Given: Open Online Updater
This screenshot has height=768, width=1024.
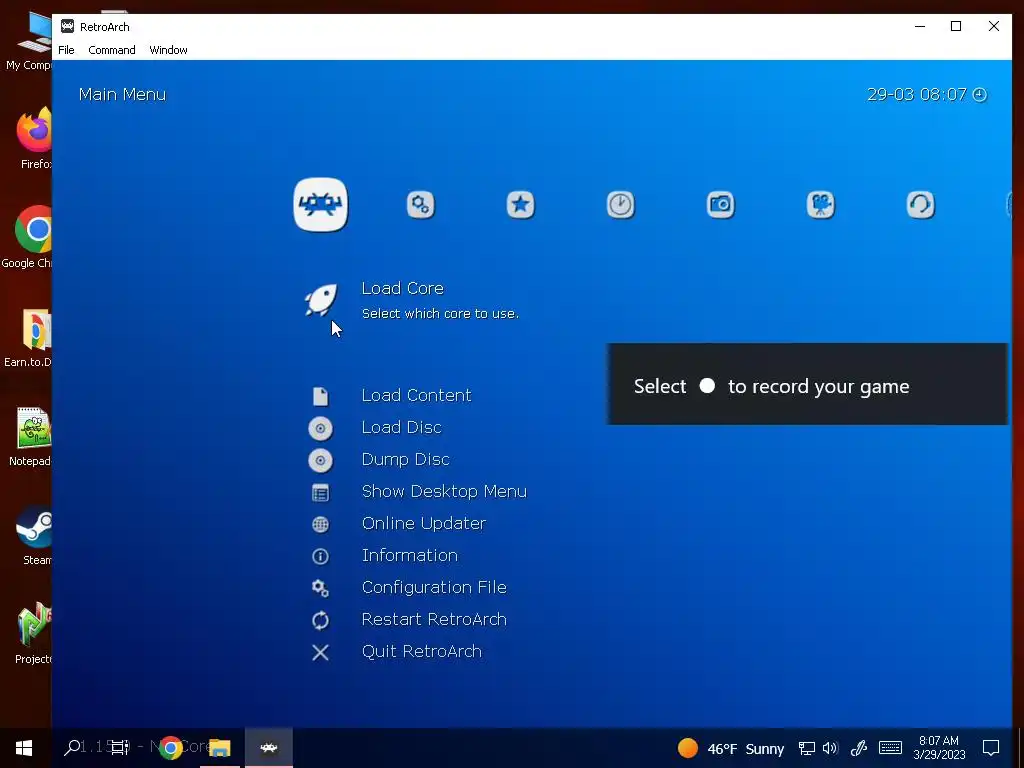Looking at the screenshot, I should coord(424,523).
